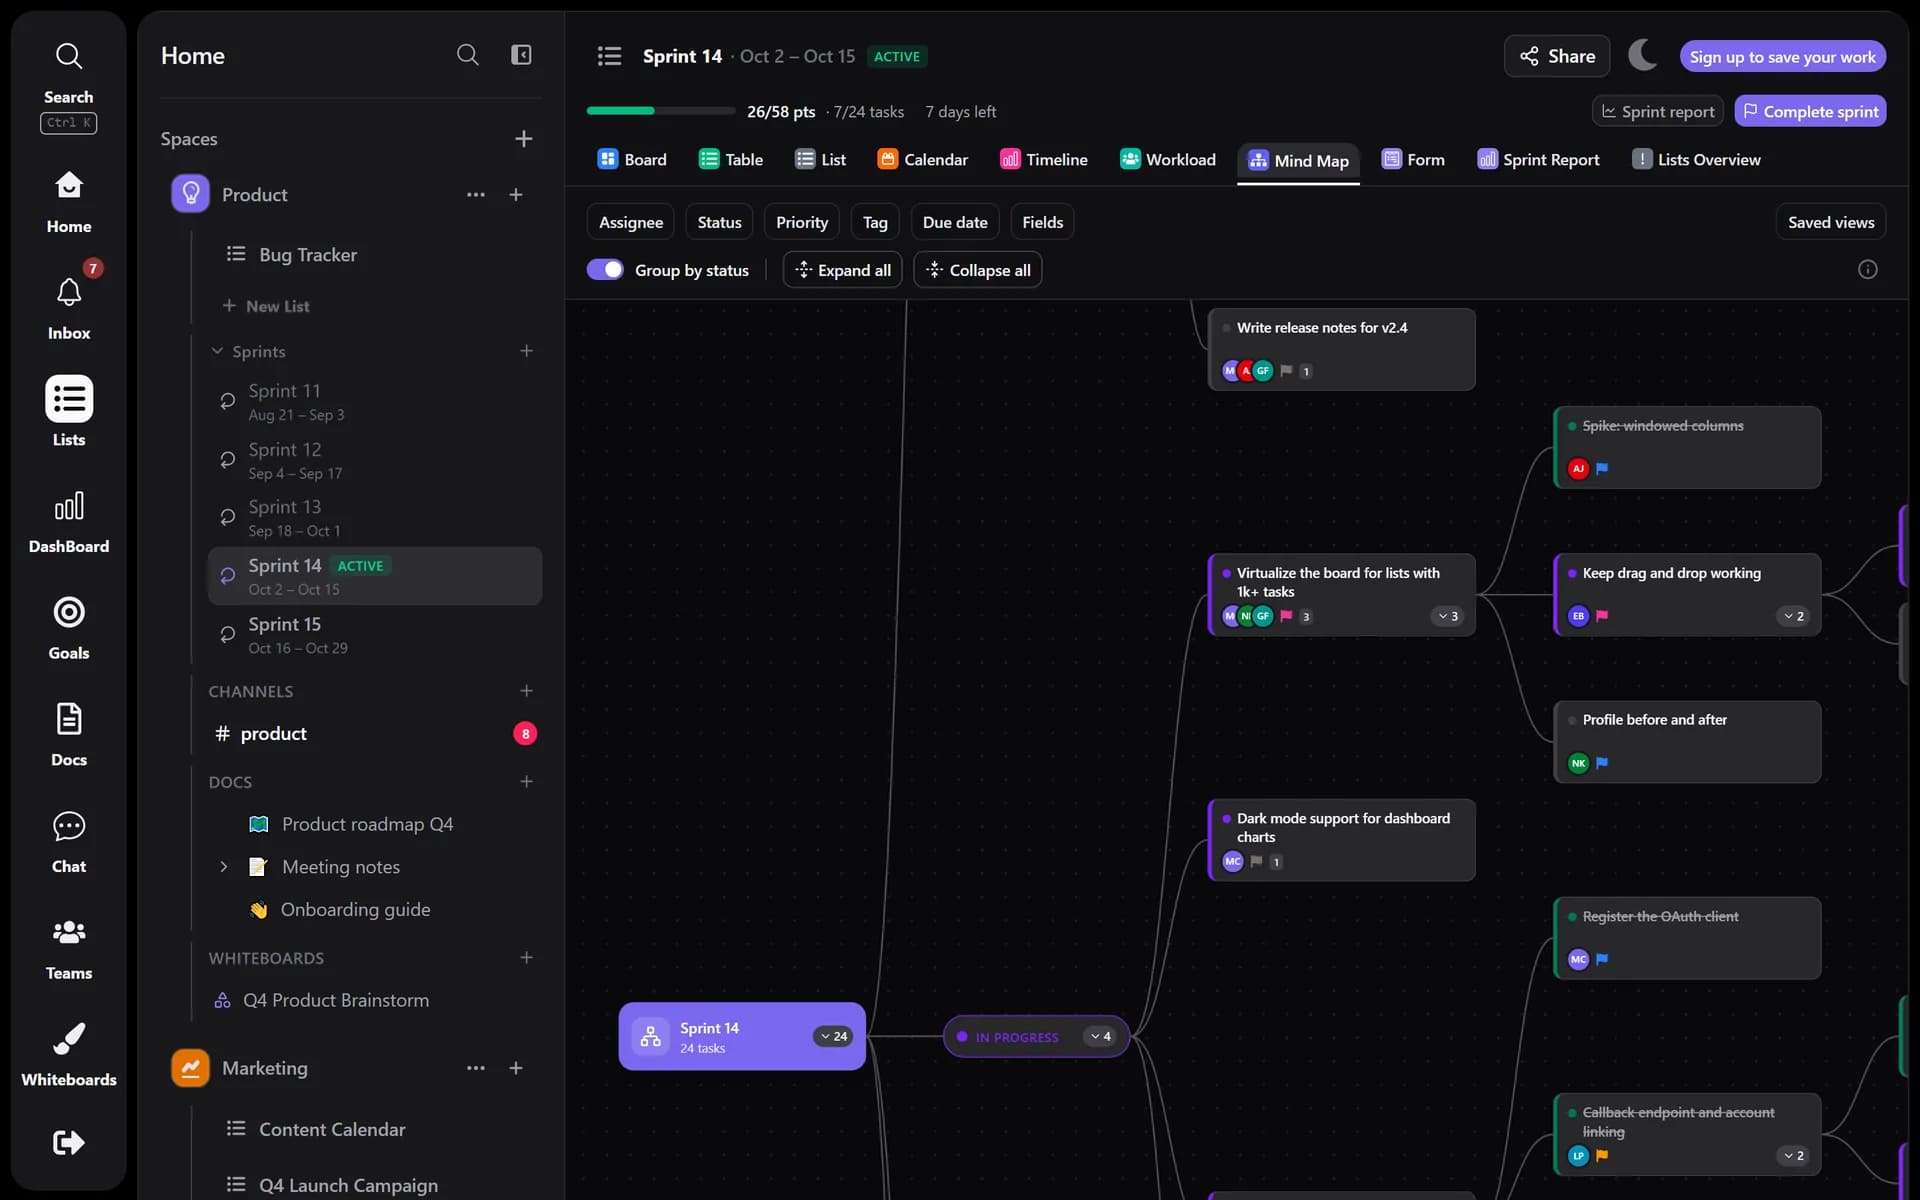The width and height of the screenshot is (1920, 1200).
Task: Expand Meeting notes doc chevron
Action: pos(224,867)
